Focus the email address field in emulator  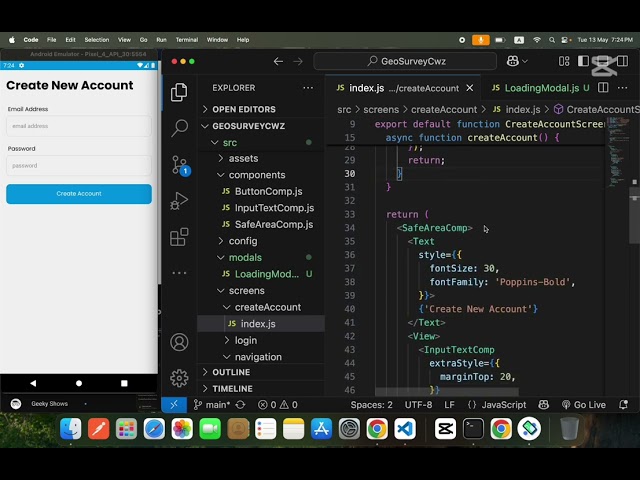(x=79, y=126)
